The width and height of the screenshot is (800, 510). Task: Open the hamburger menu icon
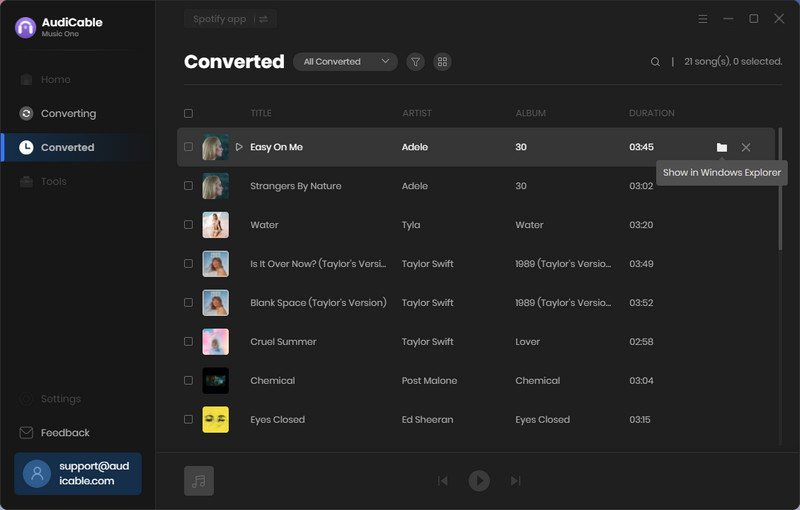tap(703, 19)
